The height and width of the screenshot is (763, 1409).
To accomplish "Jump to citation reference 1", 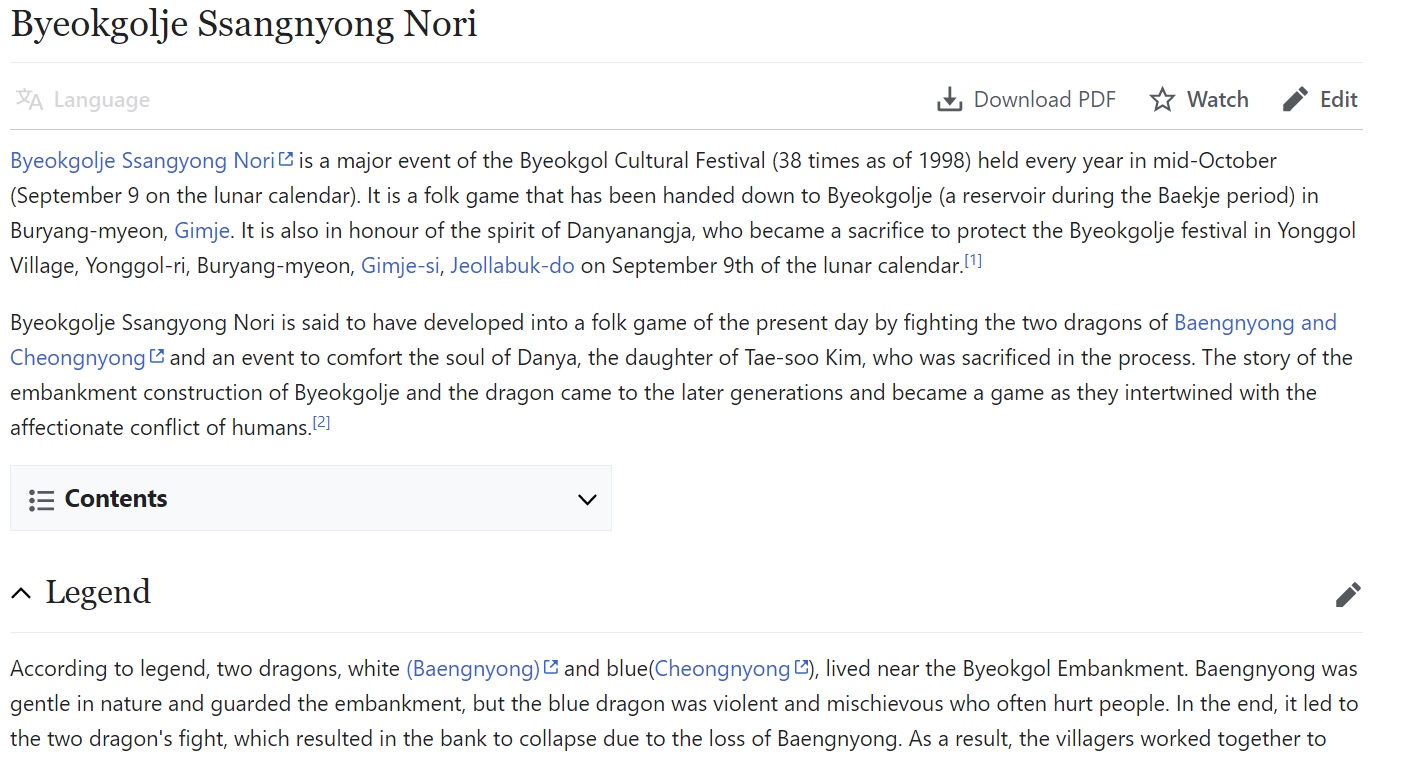I will point(973,260).
